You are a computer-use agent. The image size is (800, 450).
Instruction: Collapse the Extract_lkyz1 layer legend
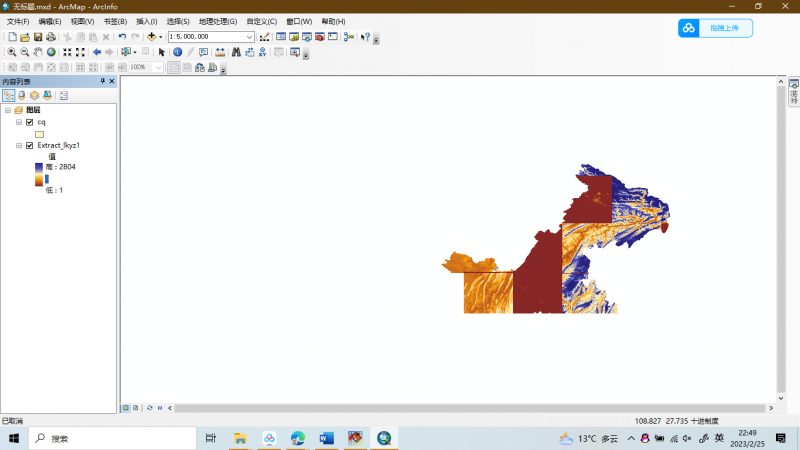click(18, 145)
